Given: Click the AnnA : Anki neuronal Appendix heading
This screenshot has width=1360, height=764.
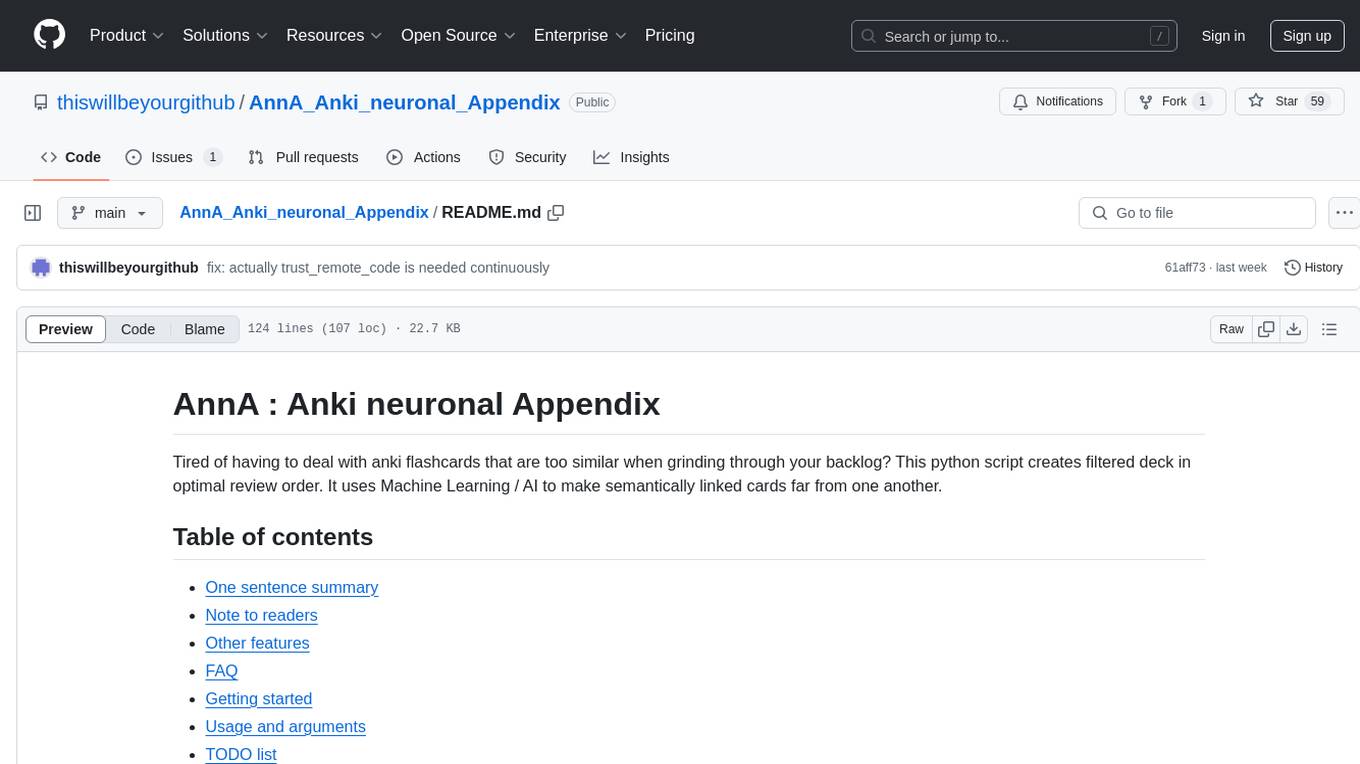Looking at the screenshot, I should point(416,404).
